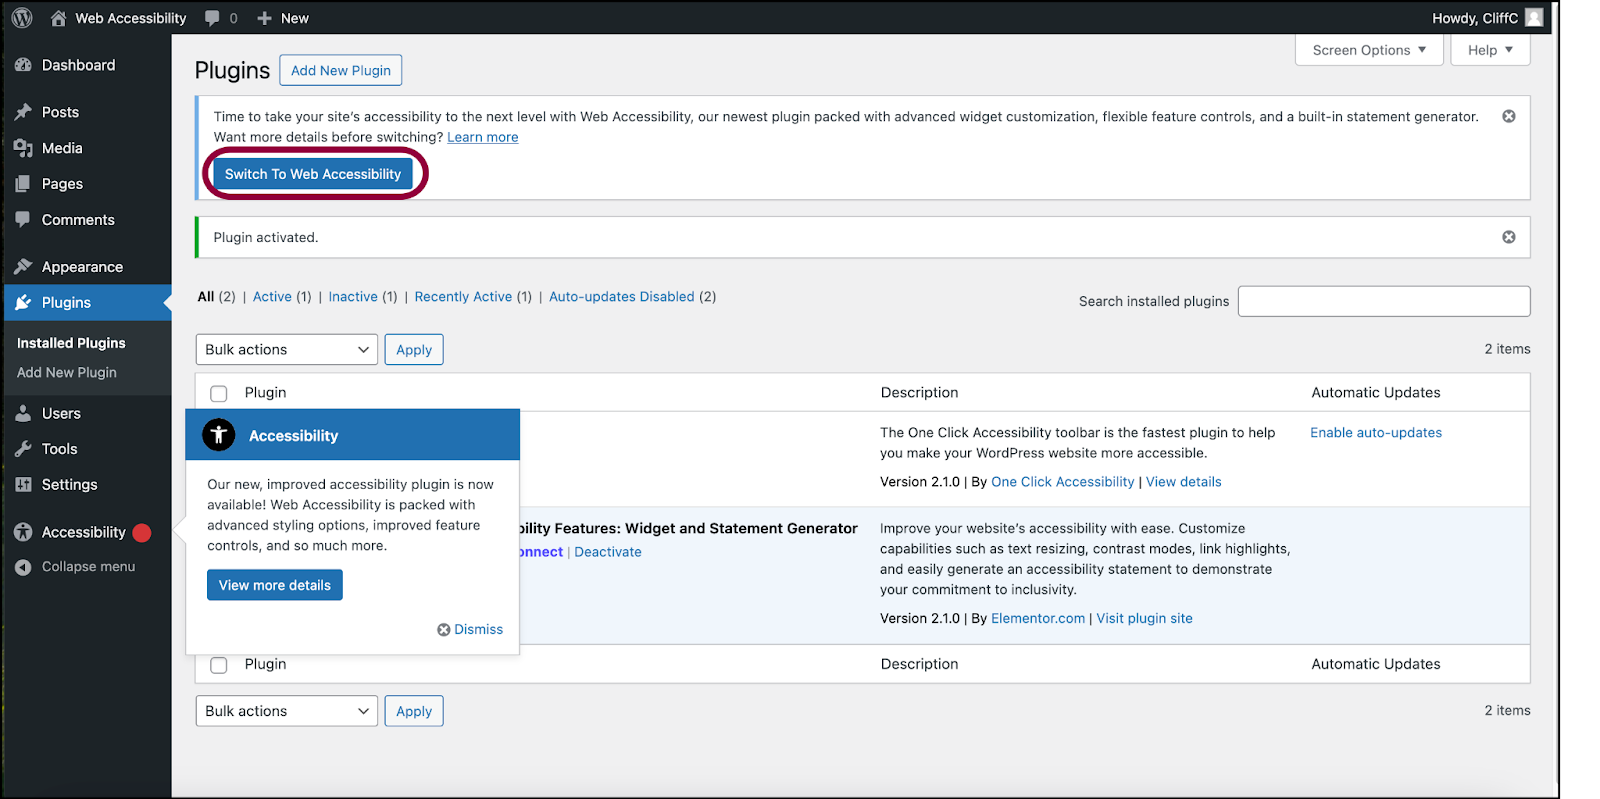
Task: Click the red notification dot beside Accessibility
Action: 142,533
